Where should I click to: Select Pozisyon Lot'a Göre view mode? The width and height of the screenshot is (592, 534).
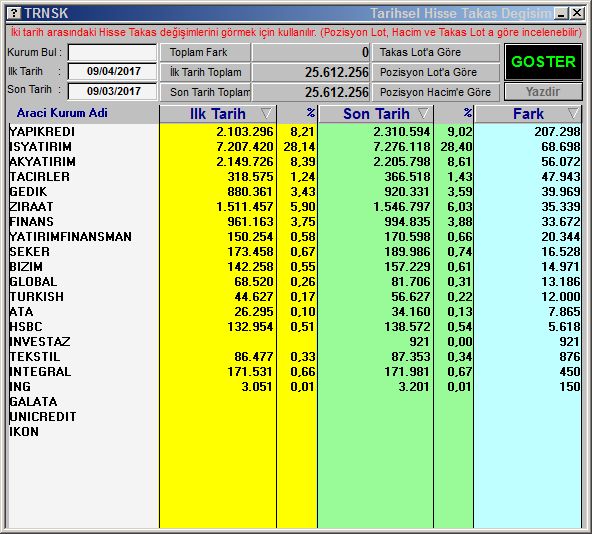[x=436, y=73]
